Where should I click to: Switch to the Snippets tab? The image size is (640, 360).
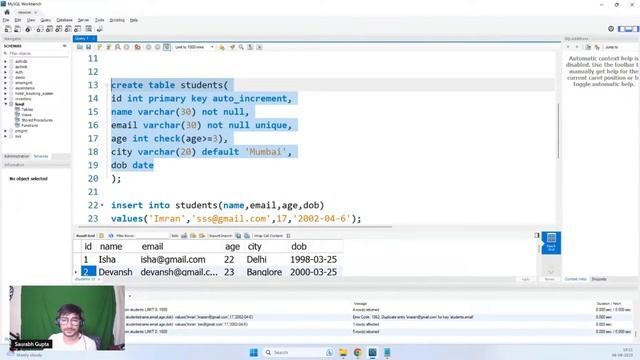pos(599,279)
